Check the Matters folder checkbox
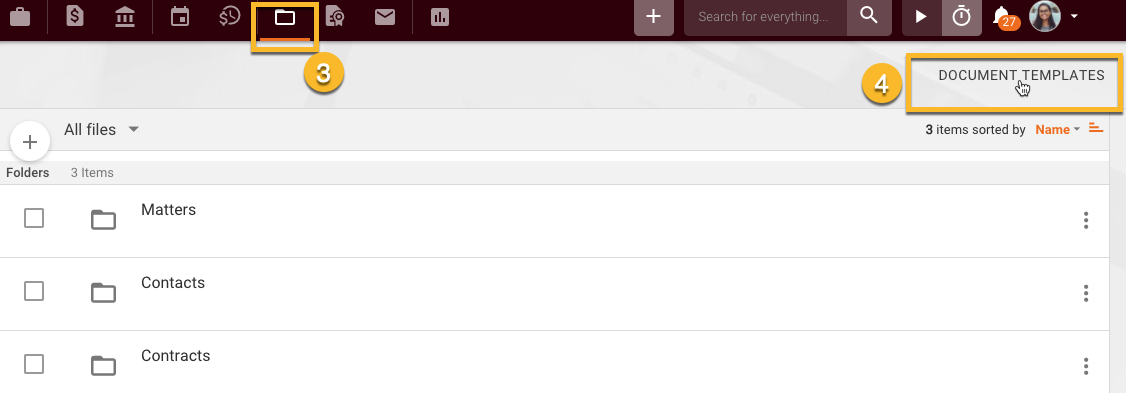The width and height of the screenshot is (1126, 393). point(34,218)
